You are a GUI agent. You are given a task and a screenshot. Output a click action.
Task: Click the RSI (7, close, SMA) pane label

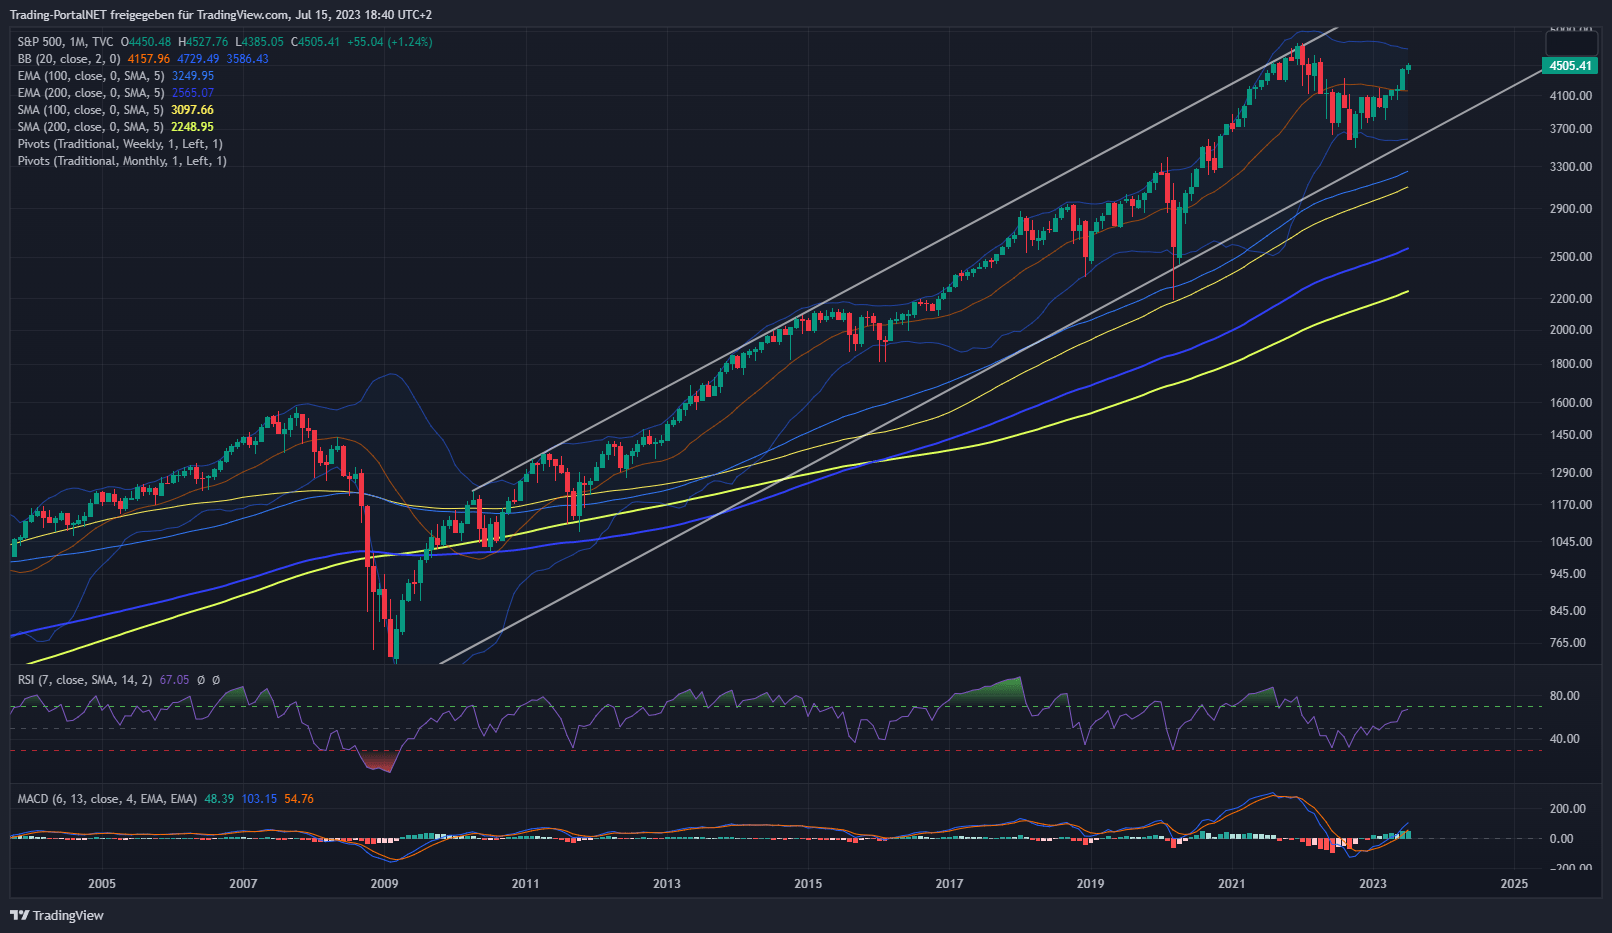click(84, 680)
